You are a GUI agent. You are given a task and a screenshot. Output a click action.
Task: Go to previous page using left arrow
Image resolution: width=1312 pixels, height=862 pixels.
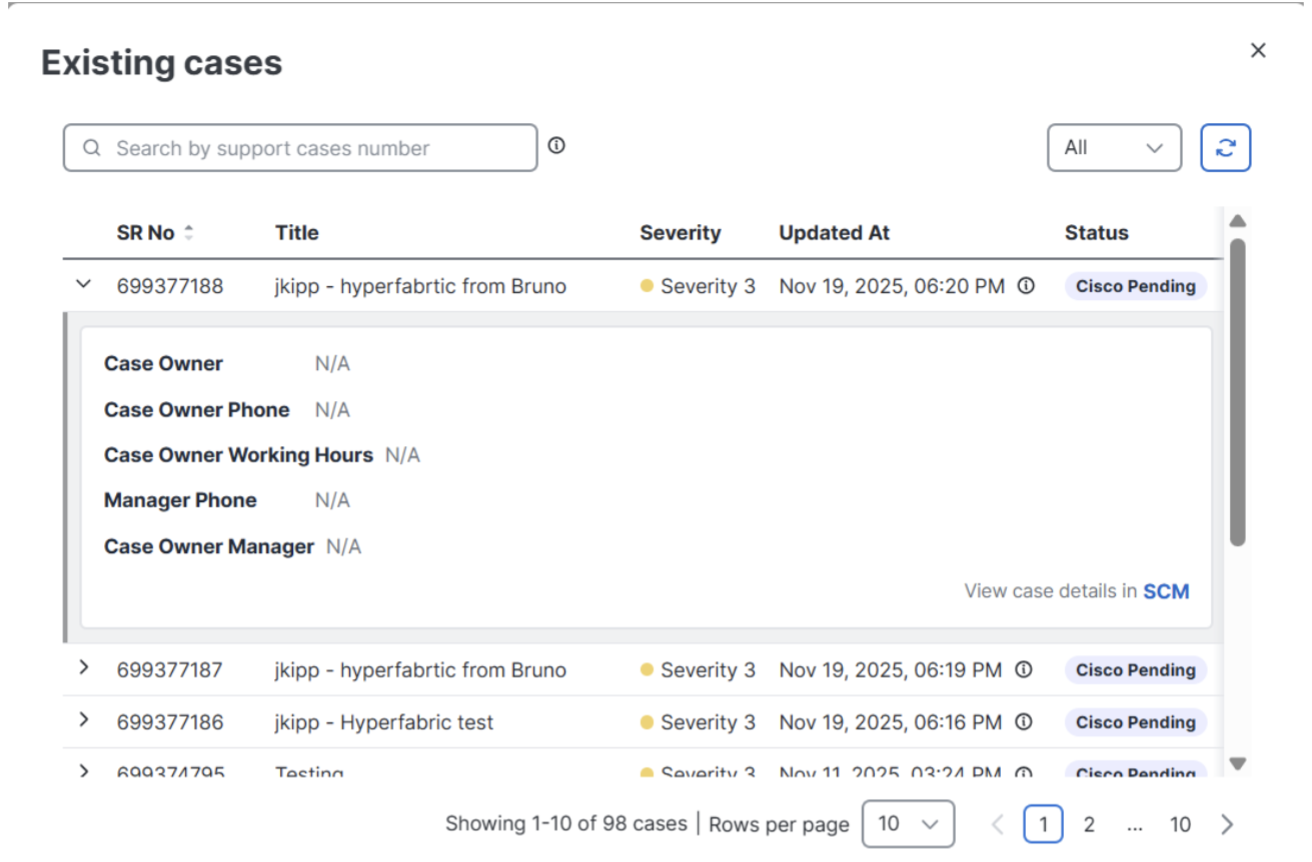997,824
